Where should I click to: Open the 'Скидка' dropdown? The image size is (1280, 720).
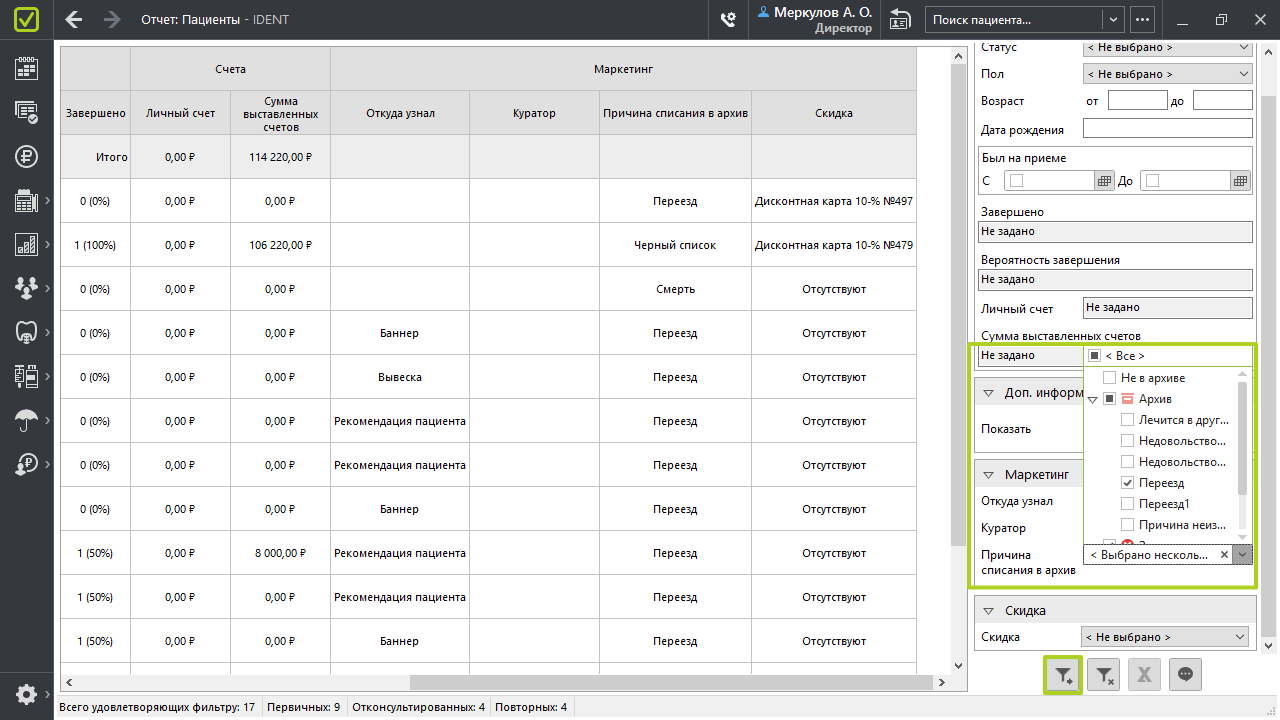[x=1166, y=637]
